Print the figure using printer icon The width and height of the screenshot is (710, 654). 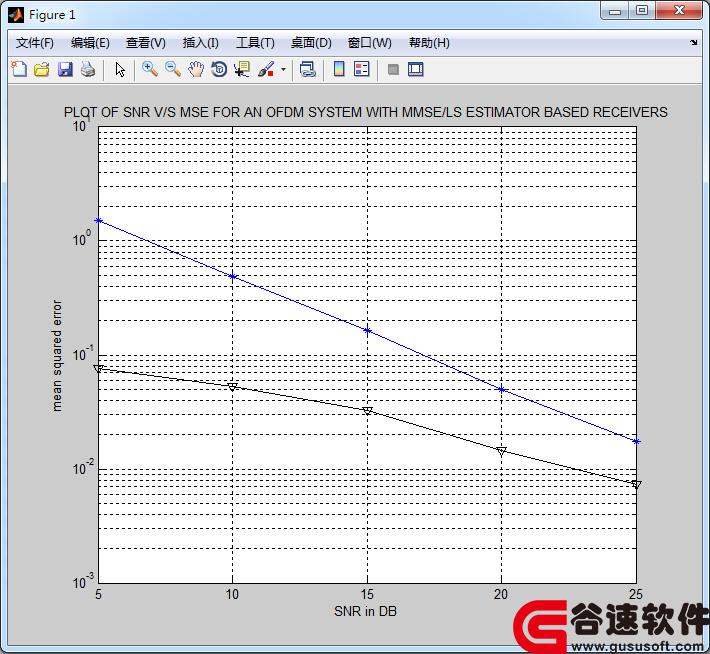click(88, 69)
